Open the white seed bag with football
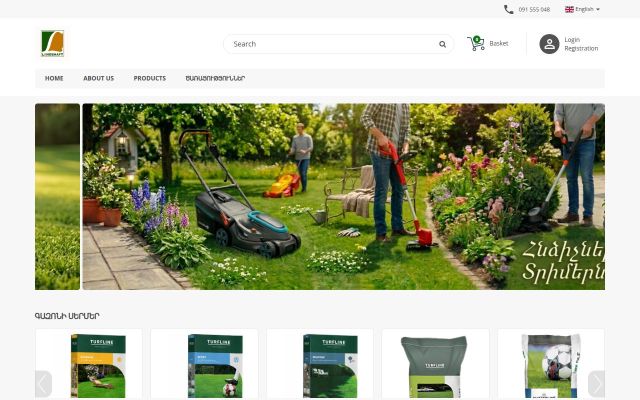Screen dimensions: 640x400 pyautogui.click(x=551, y=364)
